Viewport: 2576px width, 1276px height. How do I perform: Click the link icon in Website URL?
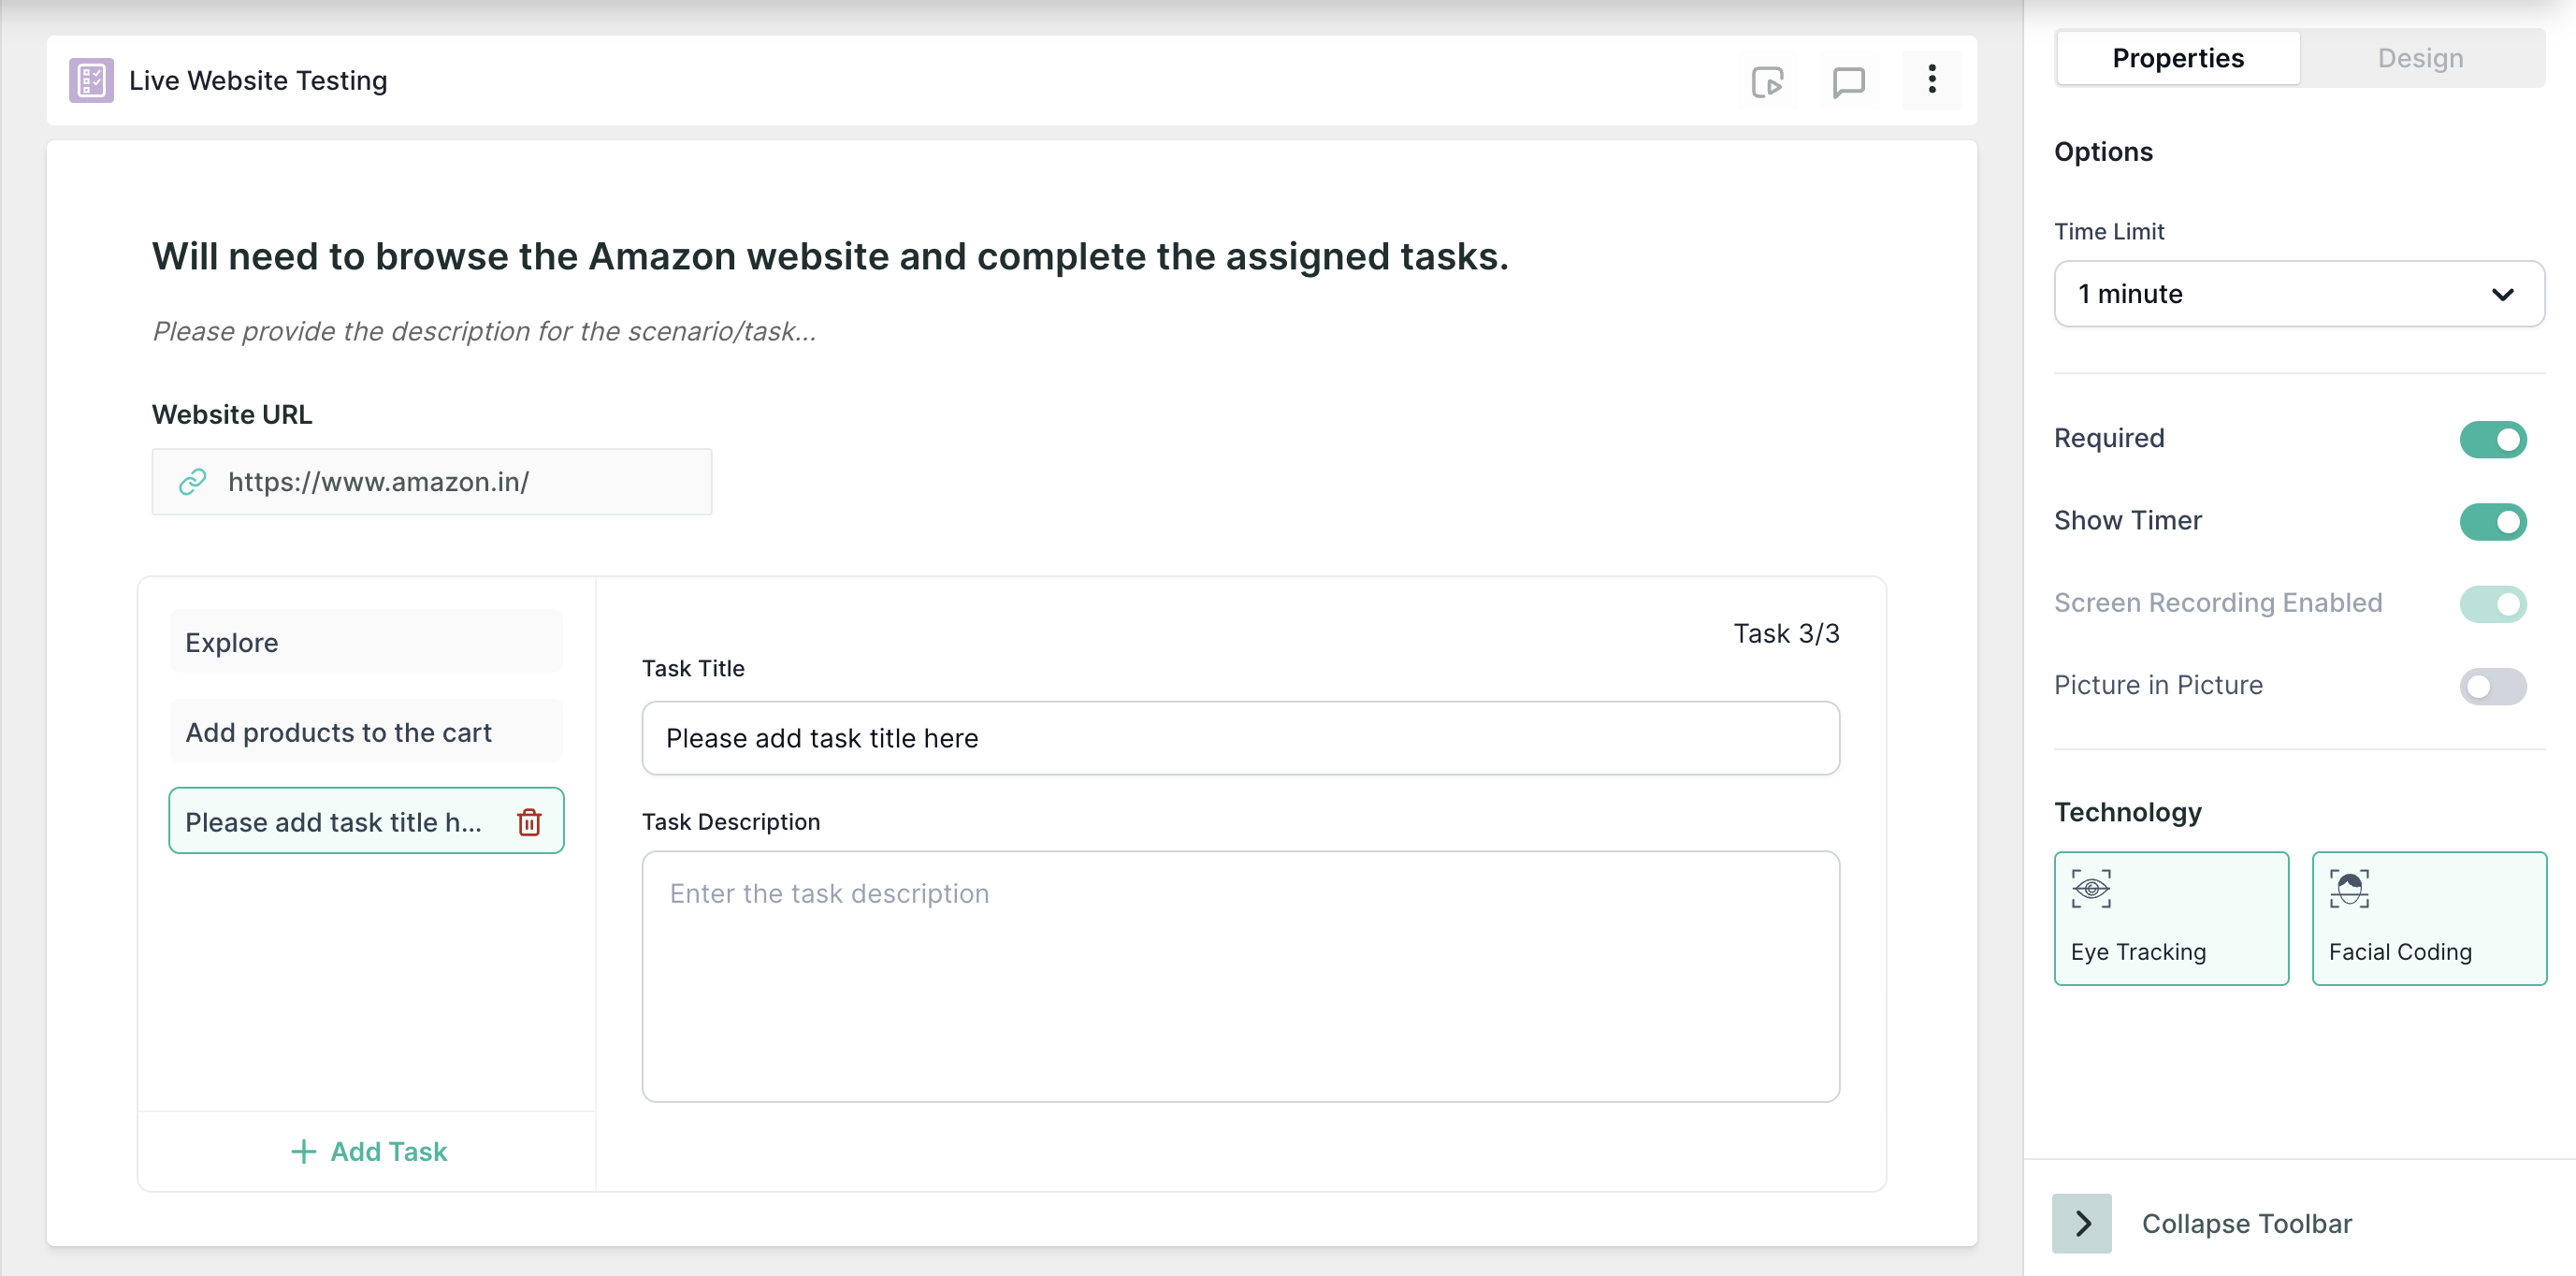pyautogui.click(x=192, y=482)
